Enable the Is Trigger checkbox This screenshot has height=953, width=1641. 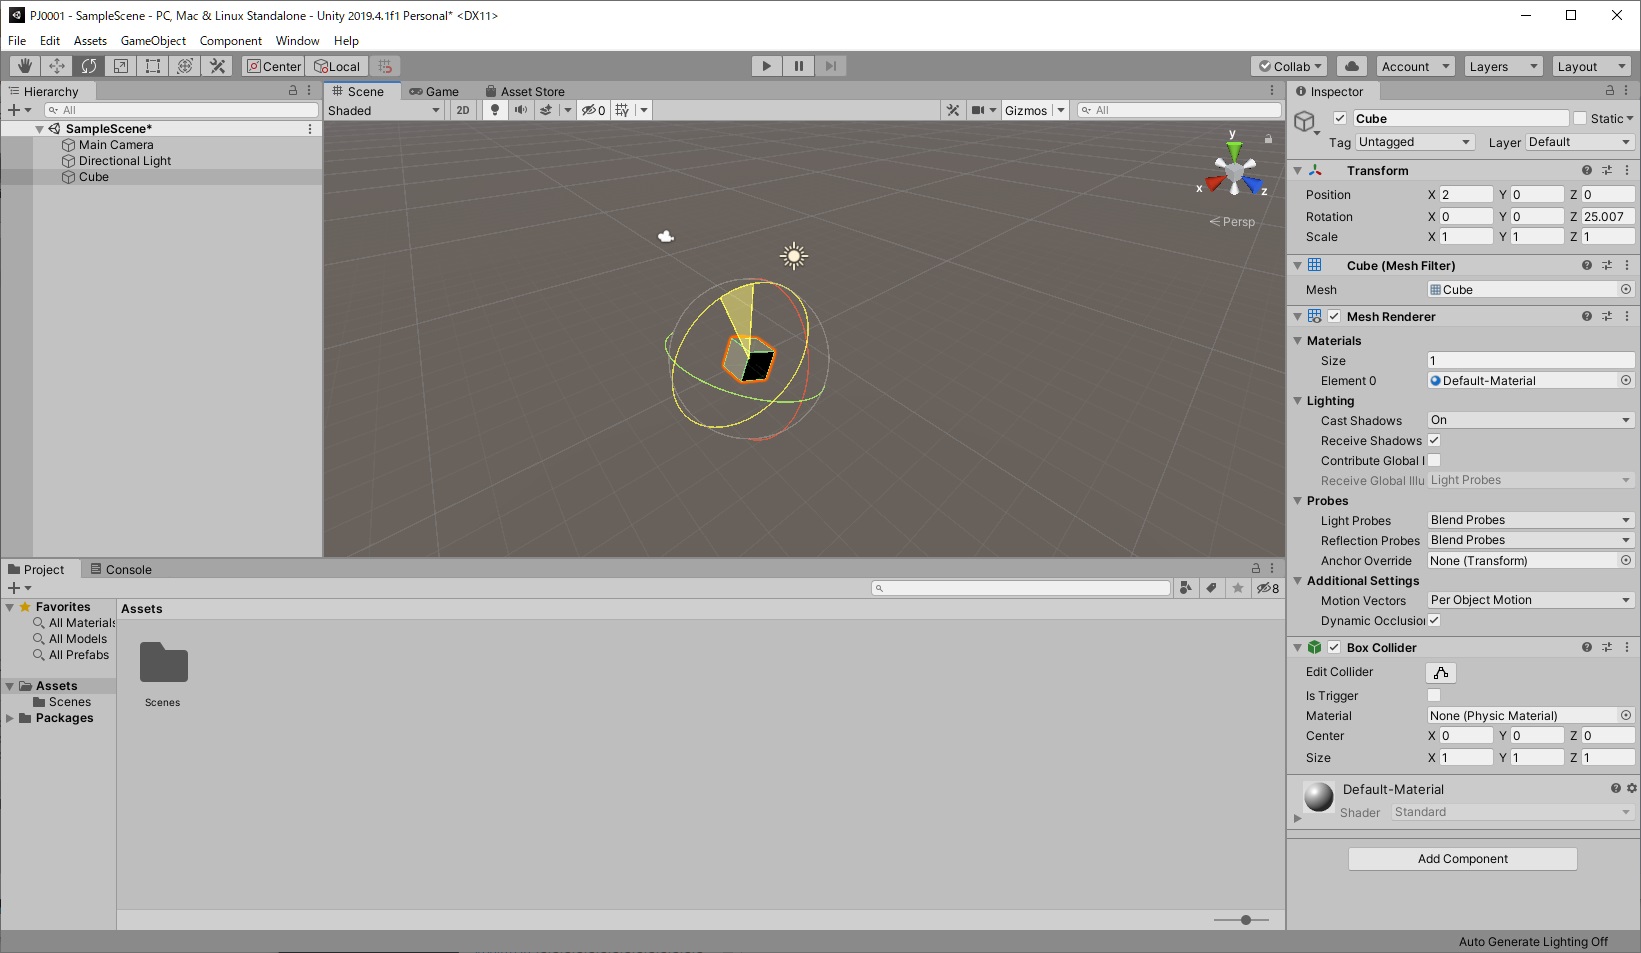[x=1434, y=695]
